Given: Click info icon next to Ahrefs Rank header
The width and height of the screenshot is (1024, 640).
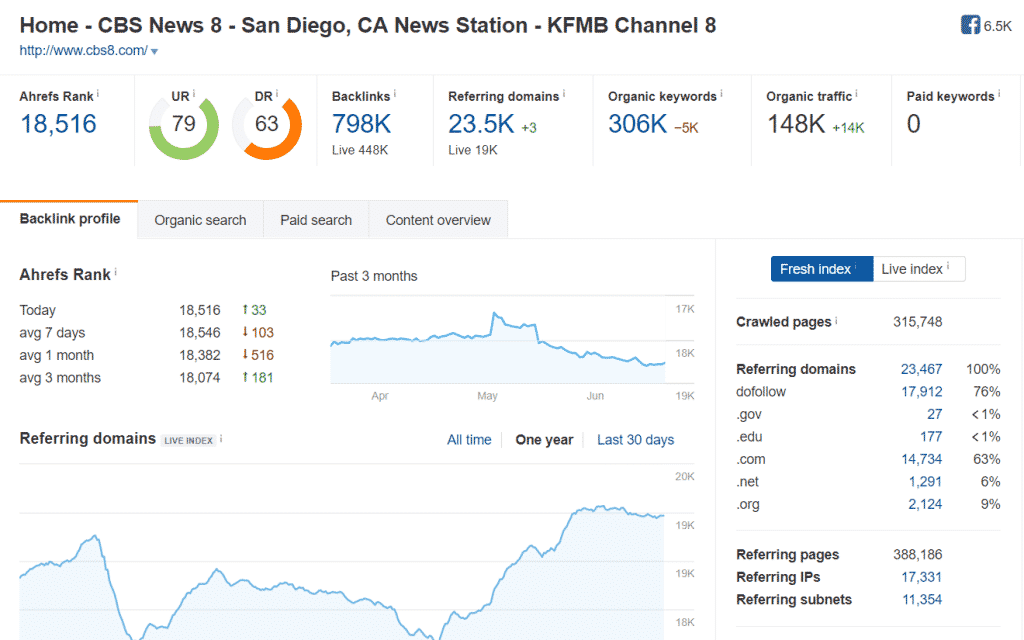Looking at the screenshot, I should [98, 94].
